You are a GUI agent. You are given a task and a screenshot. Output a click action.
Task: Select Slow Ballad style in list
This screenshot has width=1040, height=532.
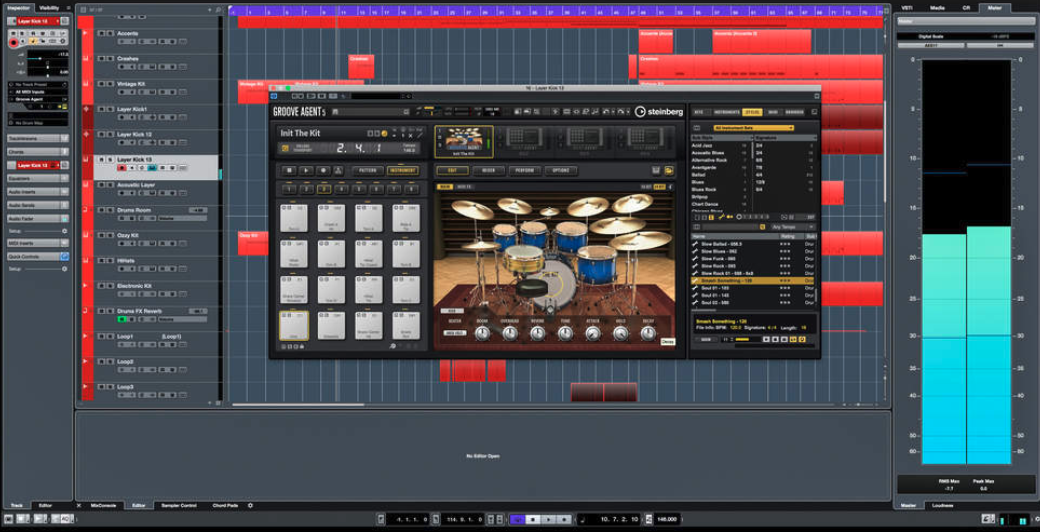(x=752, y=244)
